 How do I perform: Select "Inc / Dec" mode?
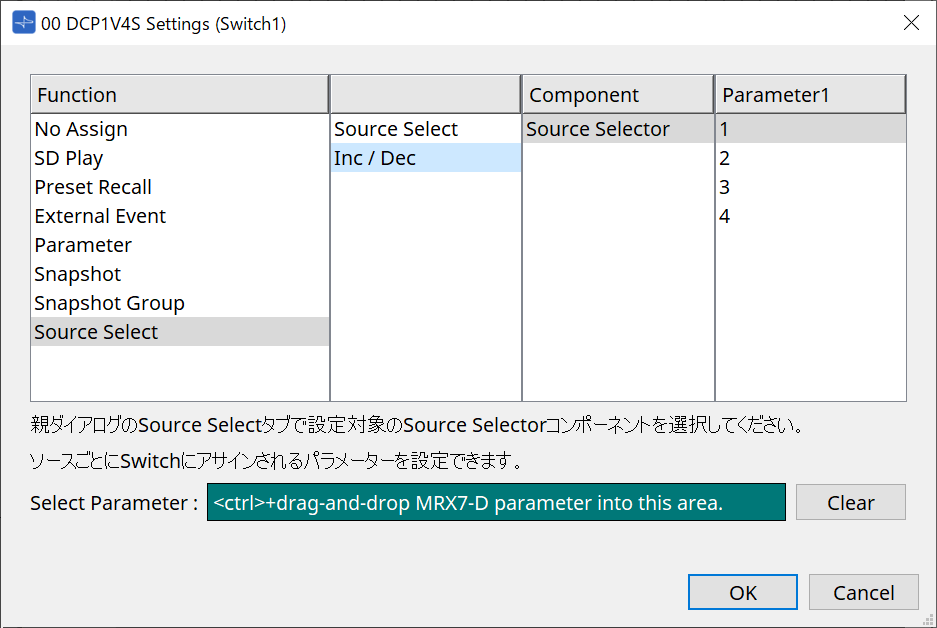(x=374, y=158)
